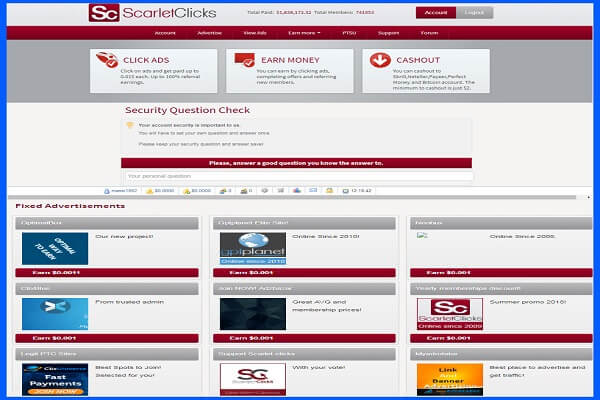The height and width of the screenshot is (400, 600).
Task: Open the View Ads menu item
Action: click(254, 33)
